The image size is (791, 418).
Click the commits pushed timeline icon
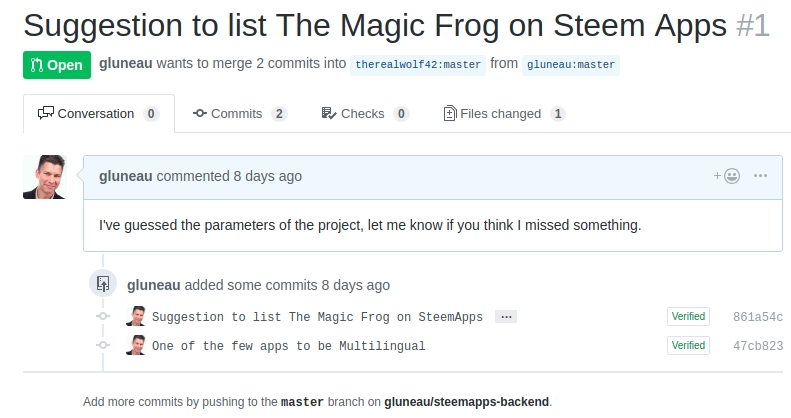click(102, 284)
